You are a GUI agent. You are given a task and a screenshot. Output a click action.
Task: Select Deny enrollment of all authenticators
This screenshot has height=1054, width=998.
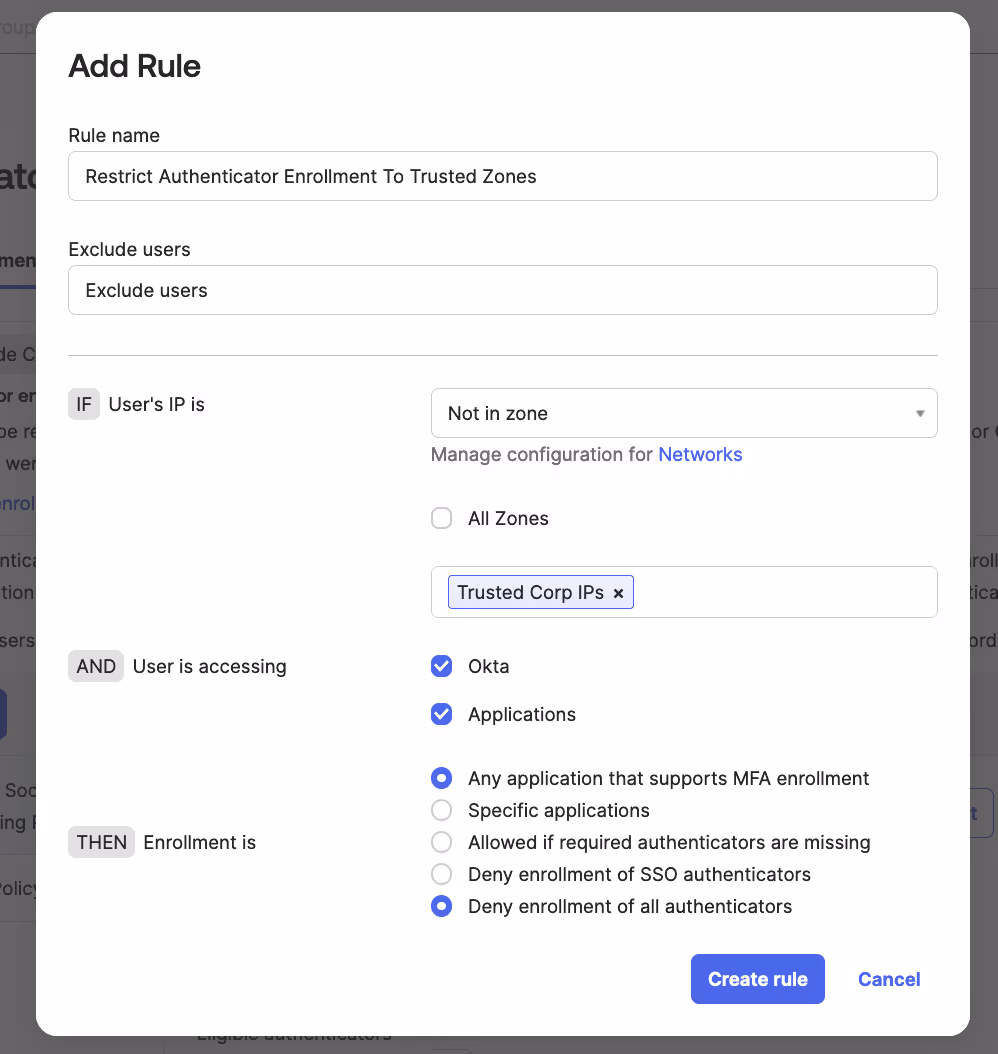442,906
